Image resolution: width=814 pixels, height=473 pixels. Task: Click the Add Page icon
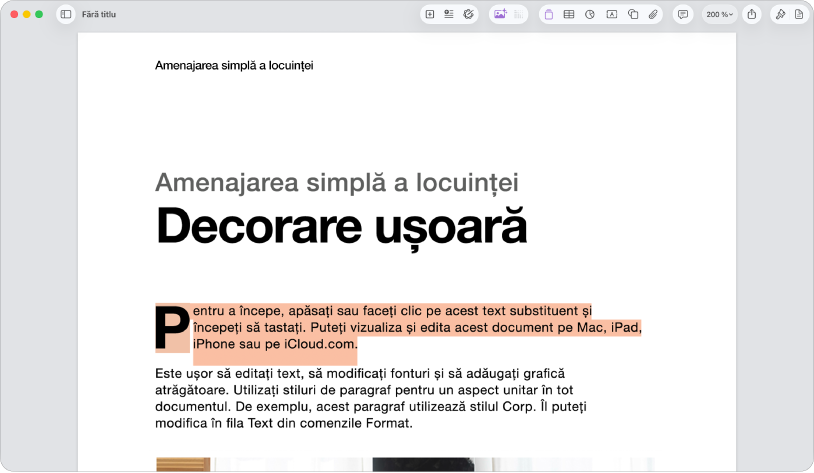pos(430,15)
